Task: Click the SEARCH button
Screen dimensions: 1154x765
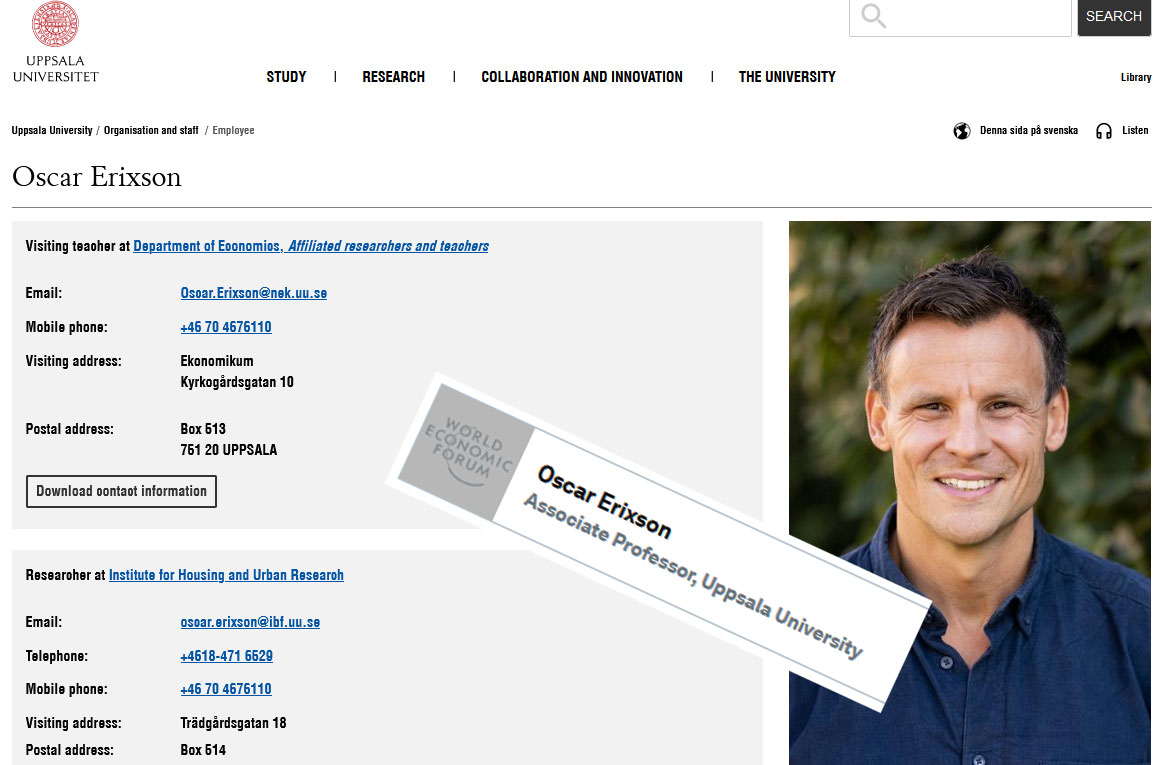Action: coord(1114,16)
